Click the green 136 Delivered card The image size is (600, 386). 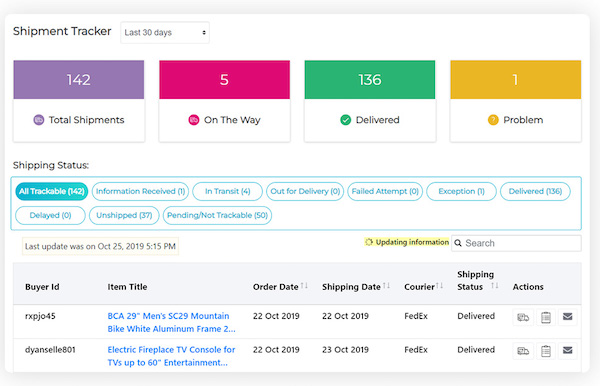[x=370, y=101]
